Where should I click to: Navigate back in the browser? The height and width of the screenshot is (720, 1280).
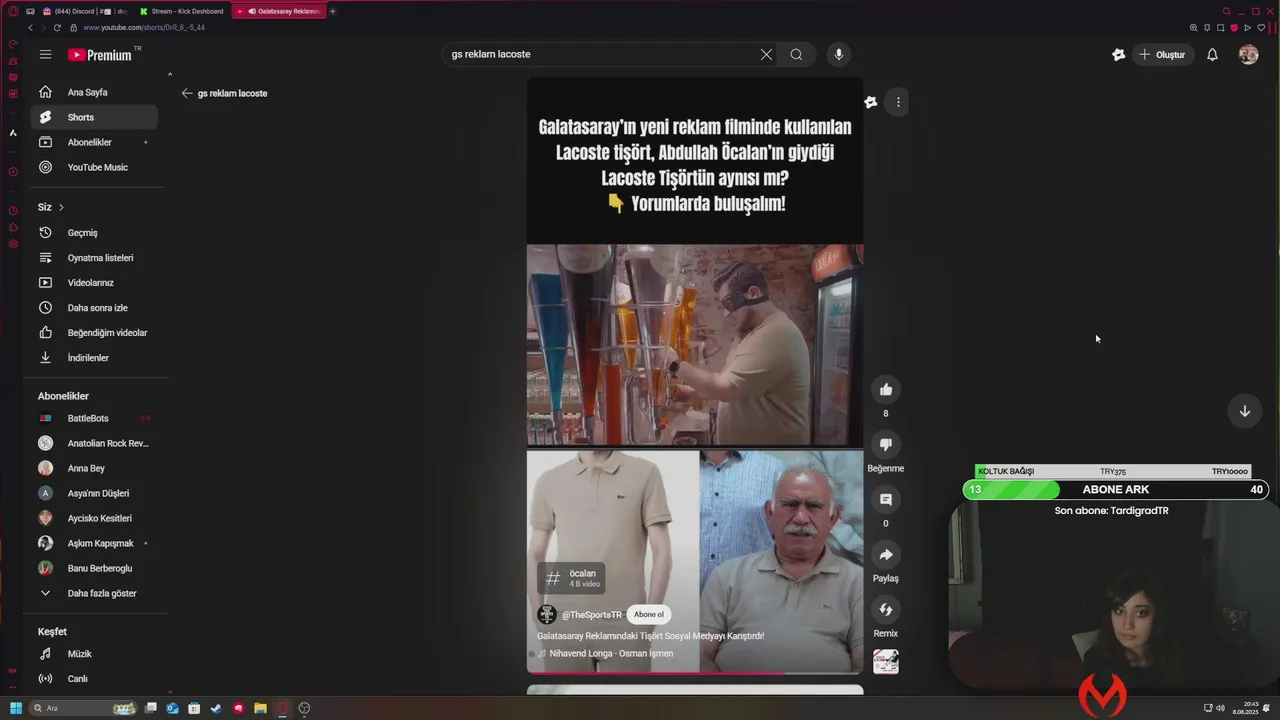coord(30,28)
